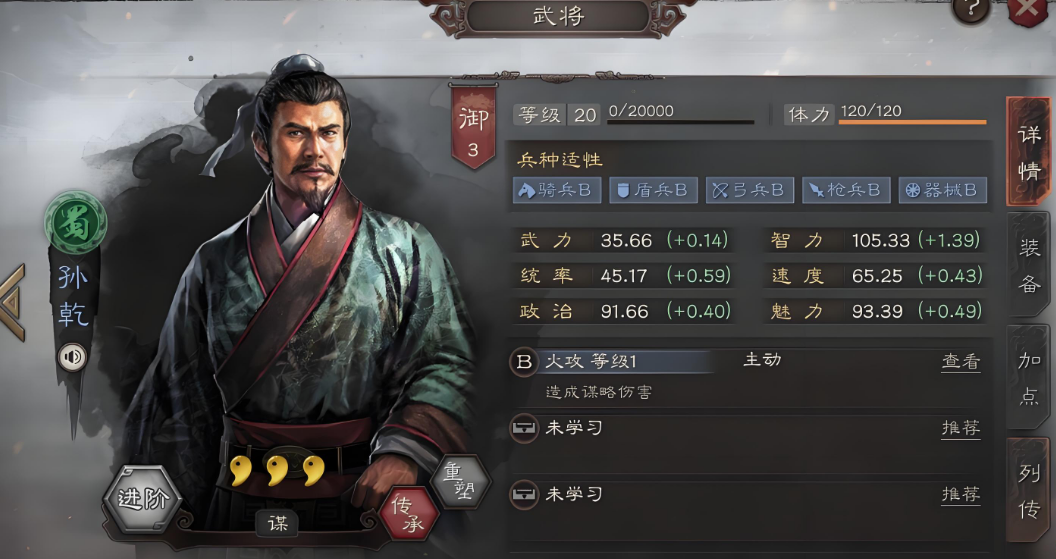1056x559 pixels.
Task: Switch to the 加点 tab
Action: (x=1028, y=377)
